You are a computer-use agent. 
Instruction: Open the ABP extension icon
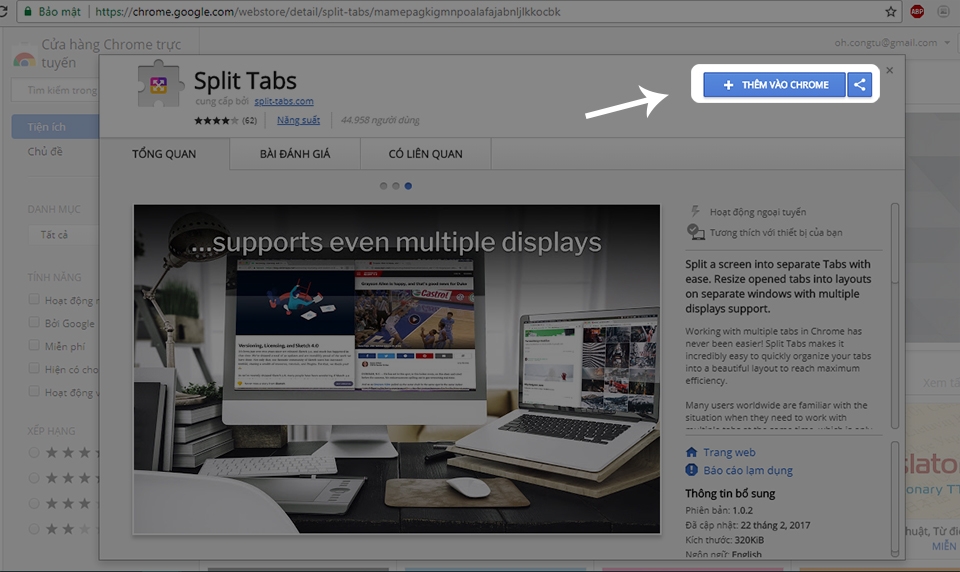coord(917,12)
